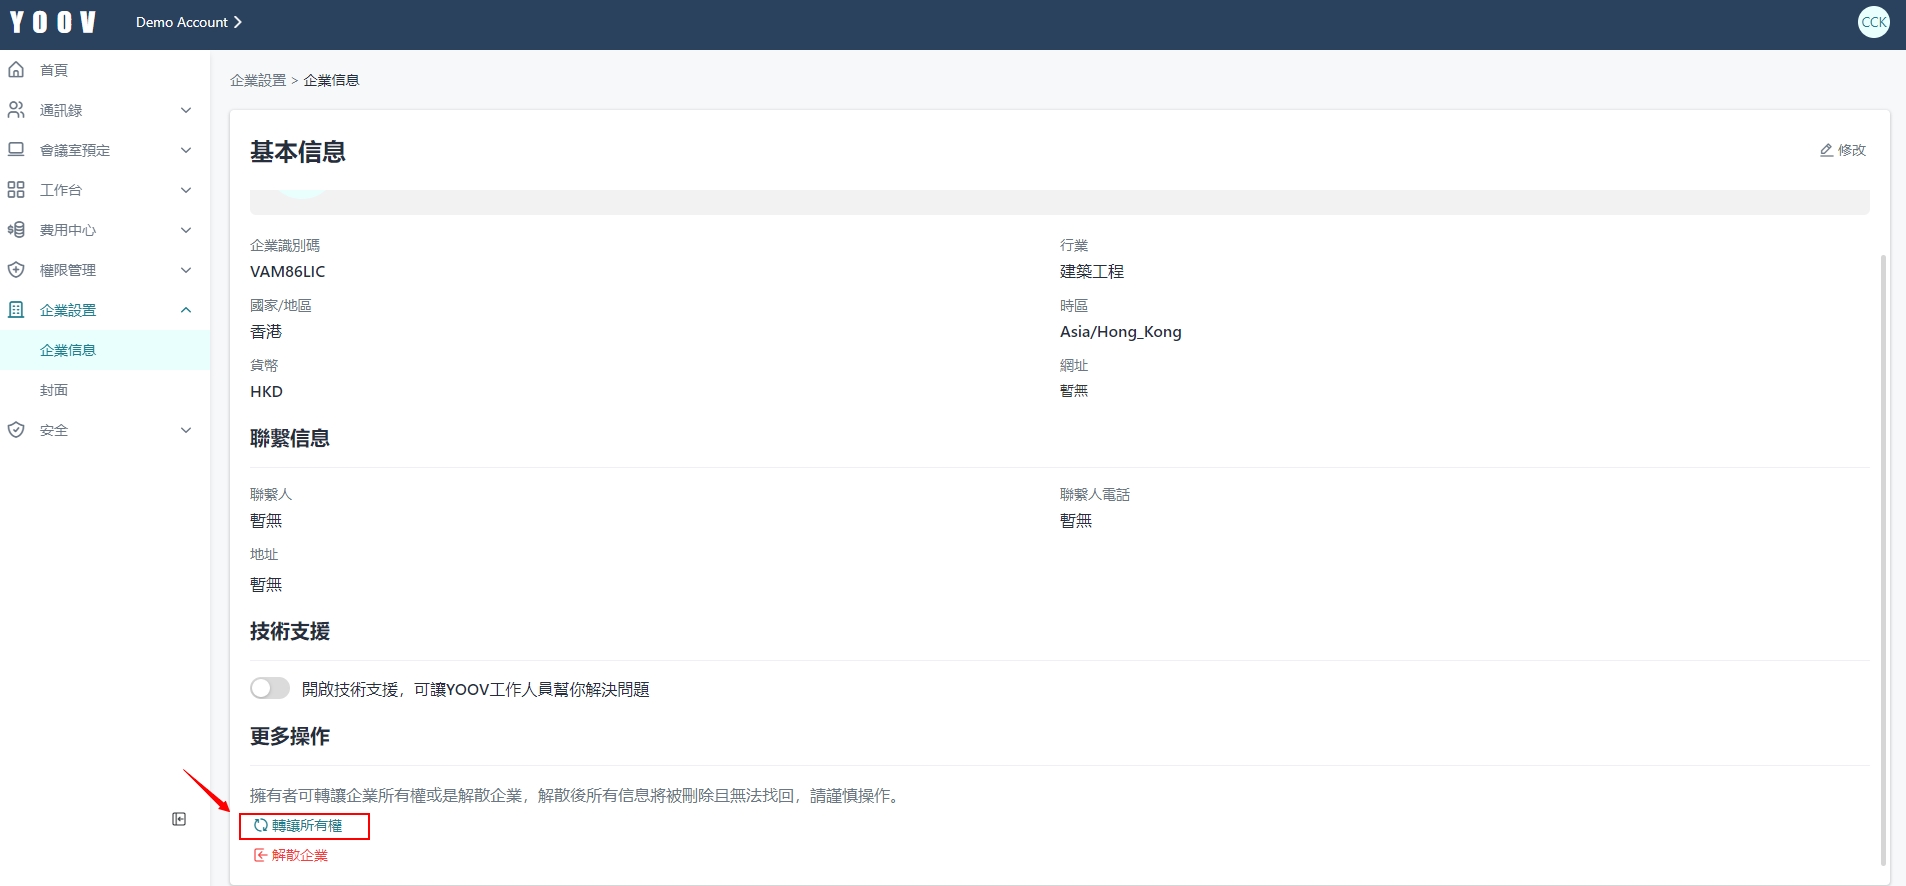Click the workbench grid icon
Image resolution: width=1906 pixels, height=886 pixels.
click(16, 190)
